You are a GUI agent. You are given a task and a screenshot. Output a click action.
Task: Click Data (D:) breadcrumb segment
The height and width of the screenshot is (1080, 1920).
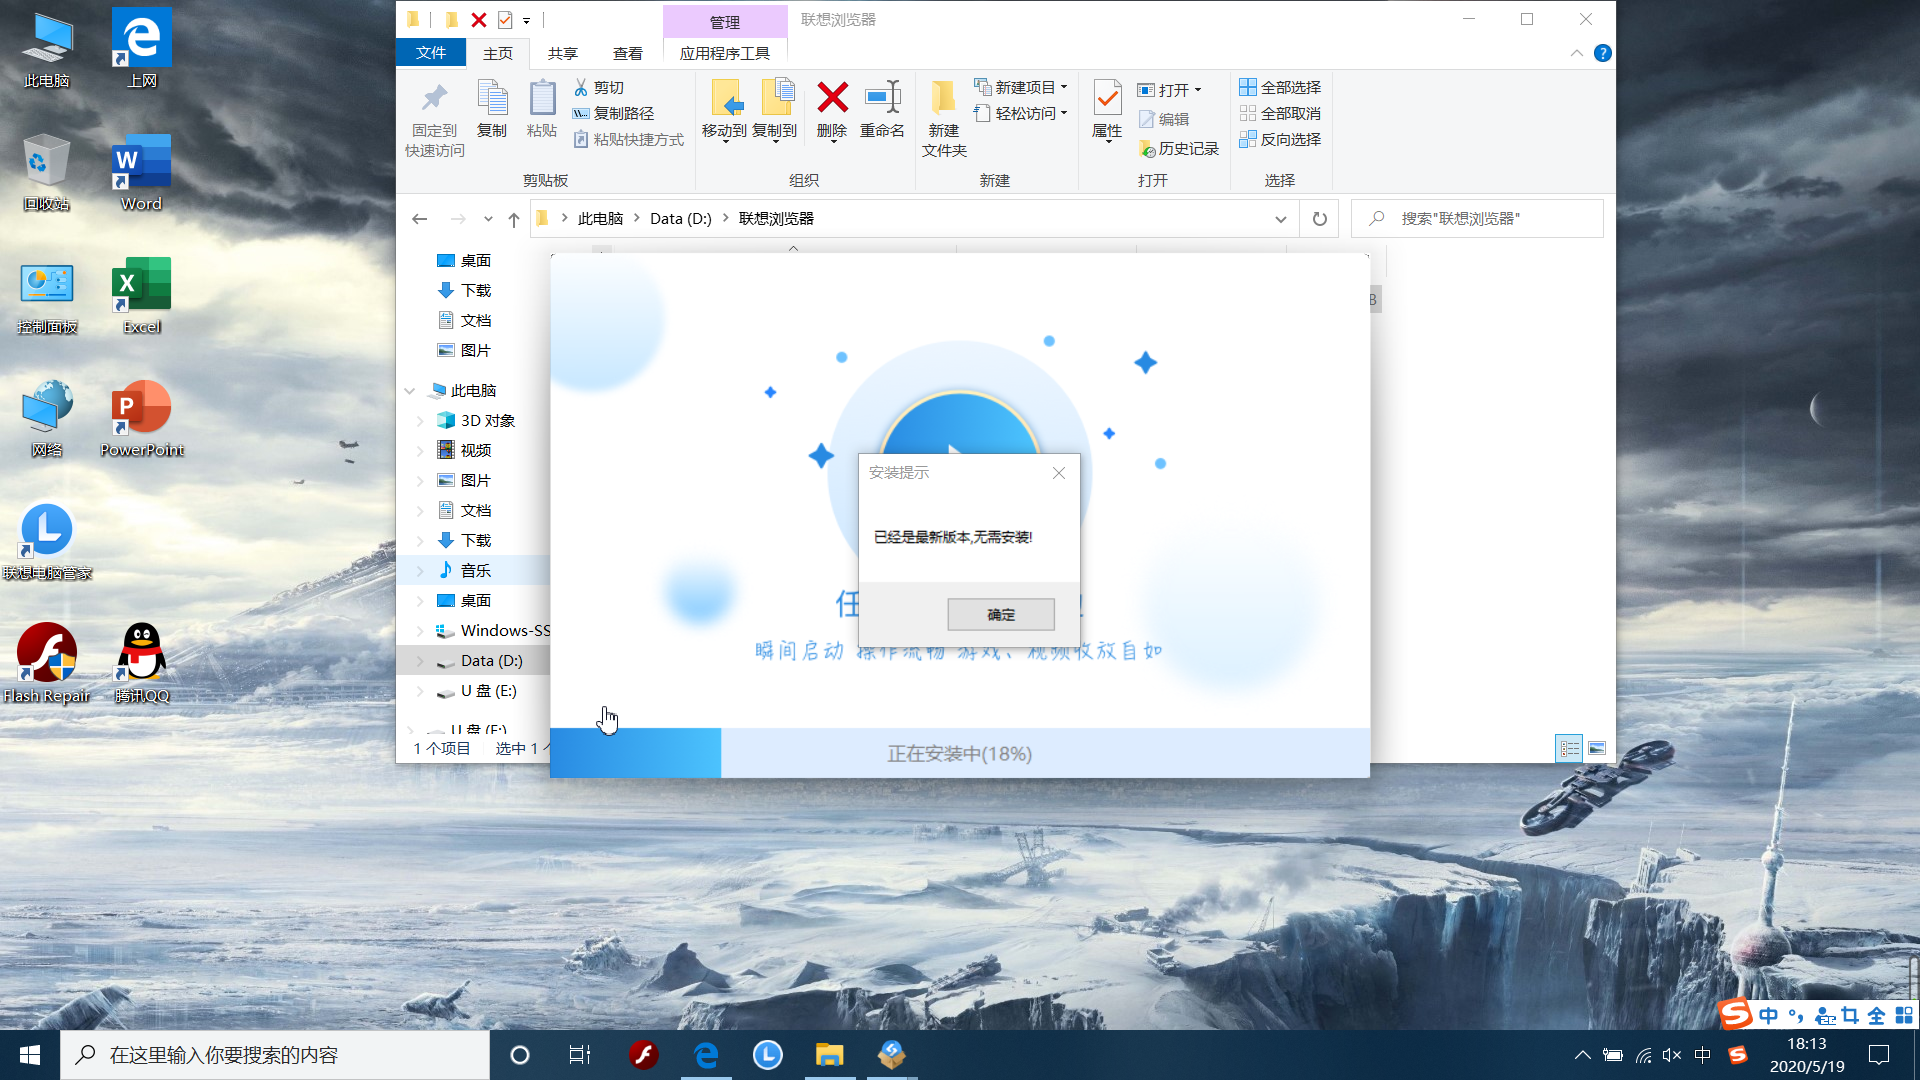(x=681, y=219)
